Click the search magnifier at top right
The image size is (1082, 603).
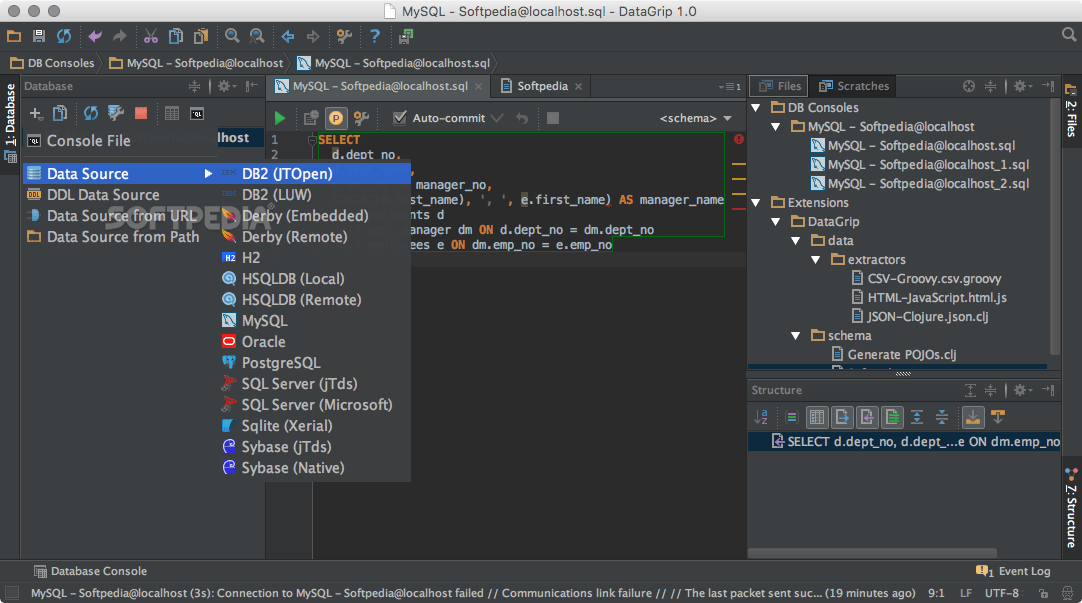(1069, 34)
